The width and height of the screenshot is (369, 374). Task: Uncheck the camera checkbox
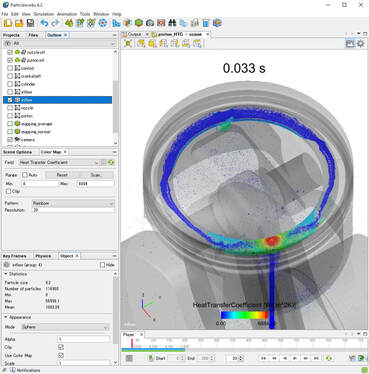tap(10, 140)
